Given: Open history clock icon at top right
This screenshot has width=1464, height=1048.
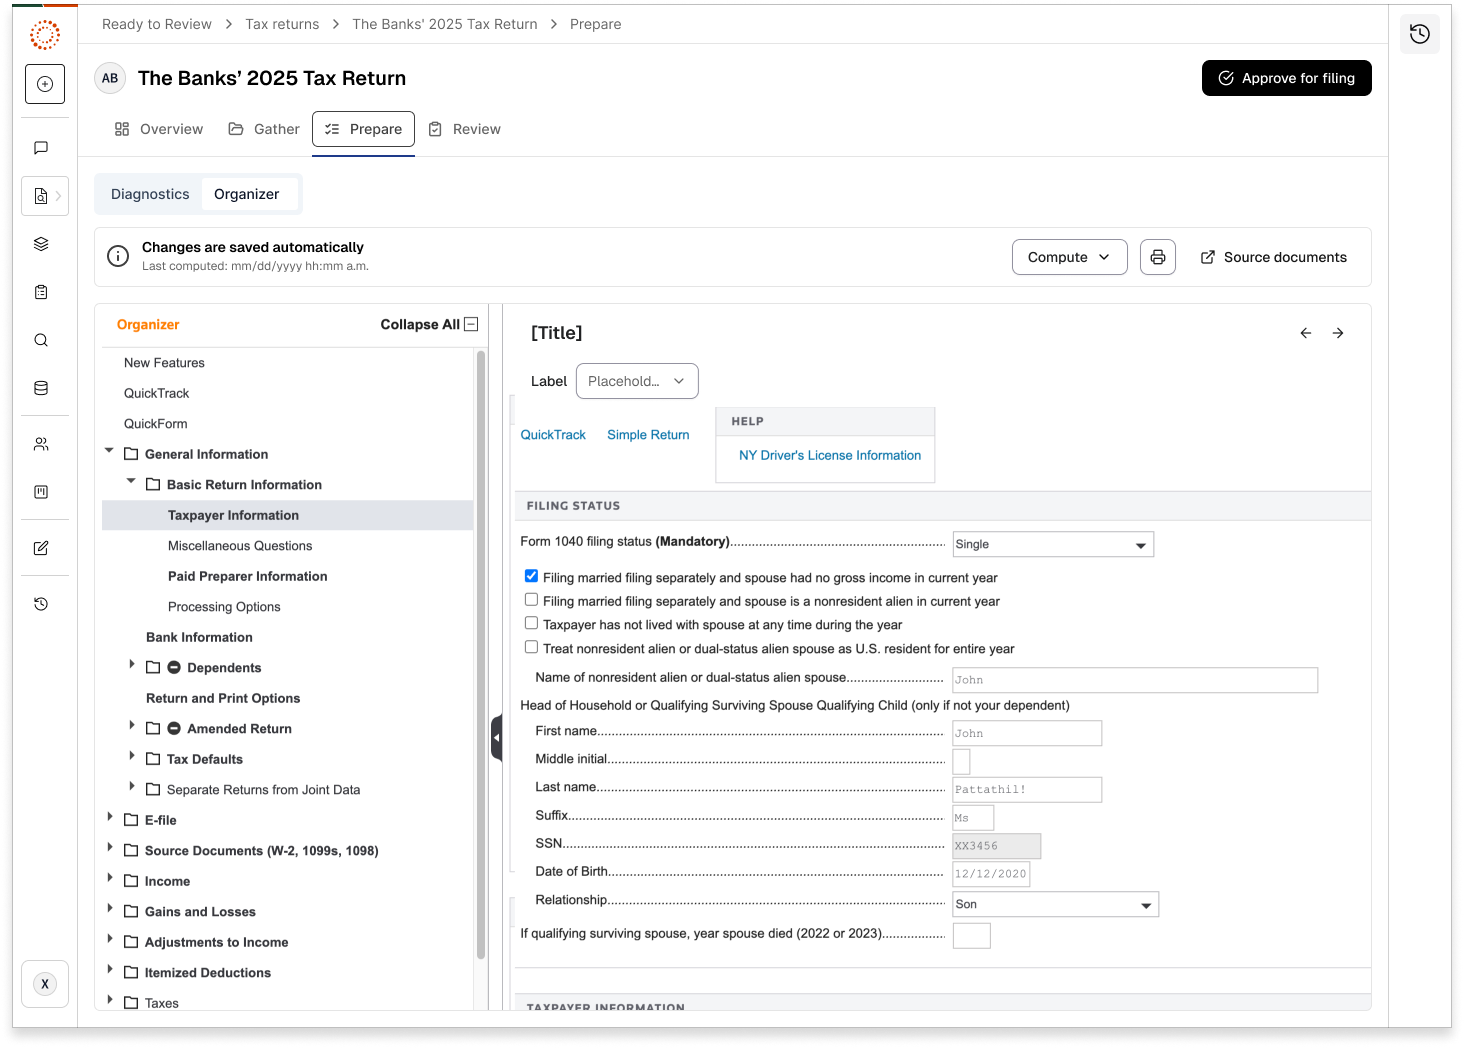Looking at the screenshot, I should point(1419,35).
